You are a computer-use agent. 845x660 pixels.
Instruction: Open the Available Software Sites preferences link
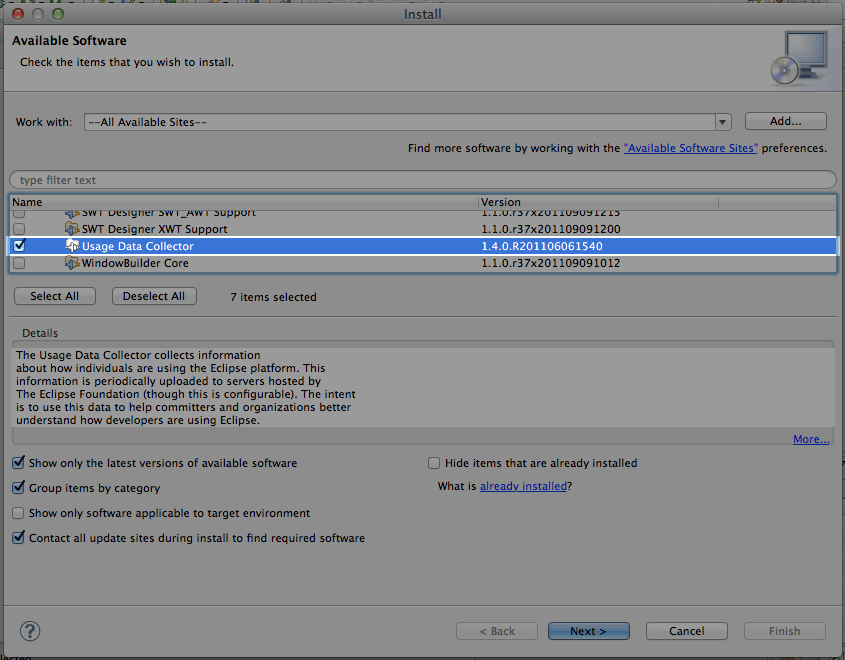tap(690, 148)
